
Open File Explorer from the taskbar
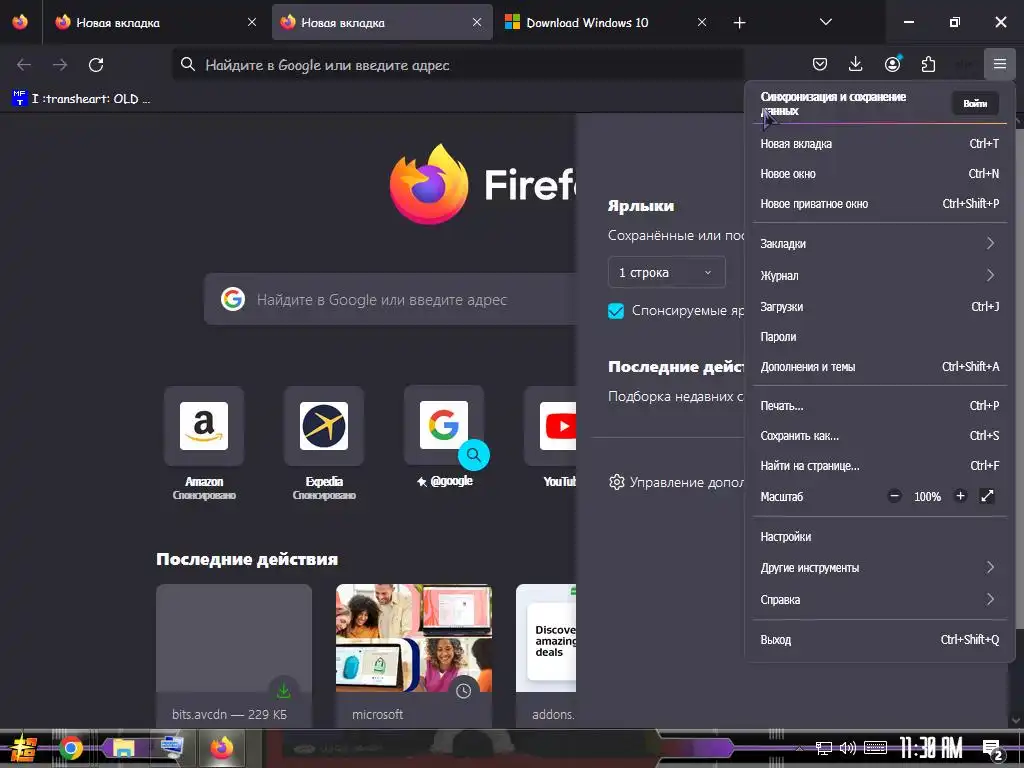pyautogui.click(x=123, y=748)
